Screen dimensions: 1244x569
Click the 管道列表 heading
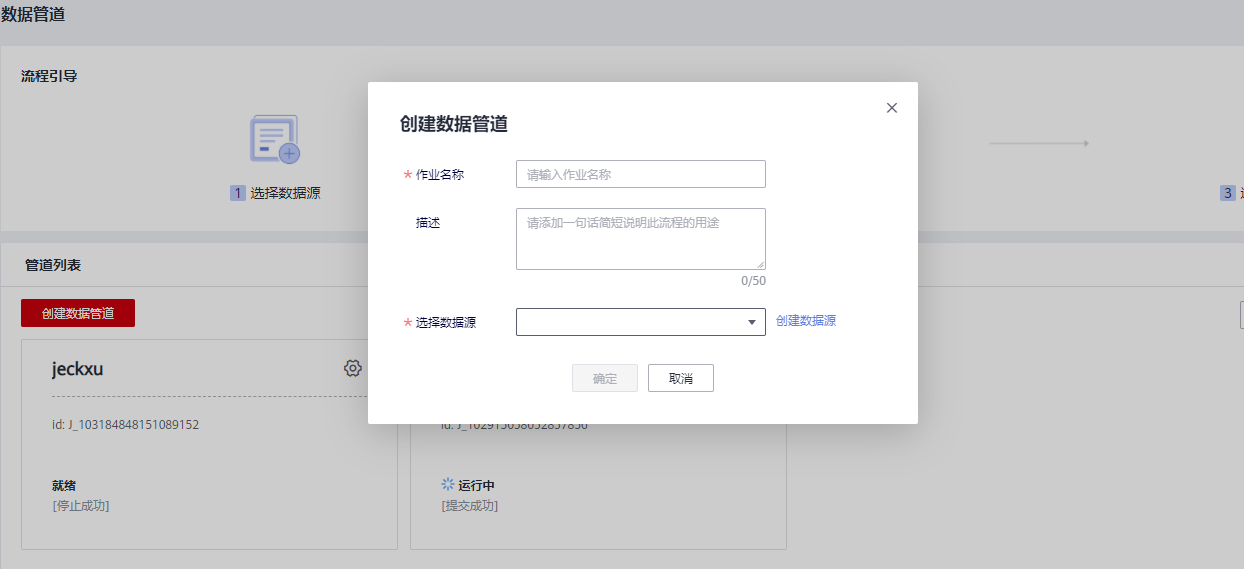[x=53, y=265]
